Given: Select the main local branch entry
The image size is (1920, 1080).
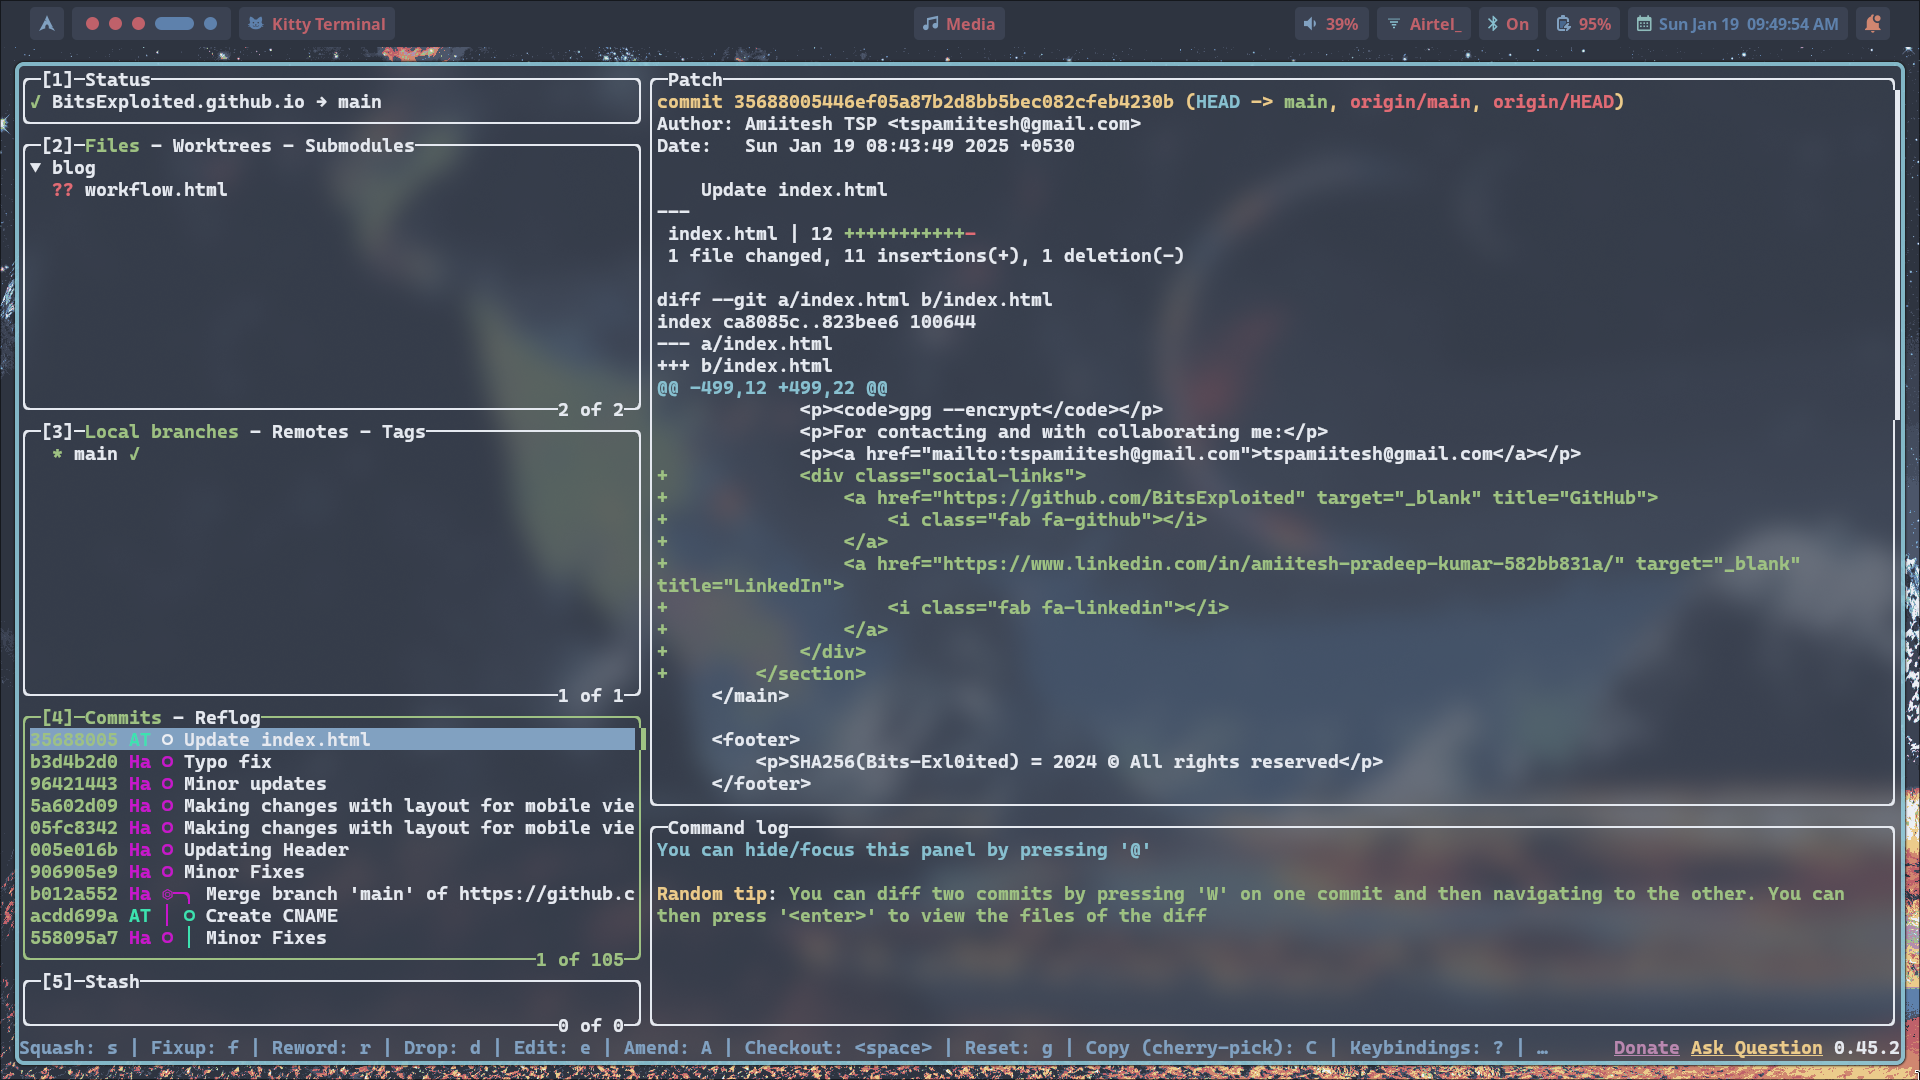Looking at the screenshot, I should [x=95, y=454].
